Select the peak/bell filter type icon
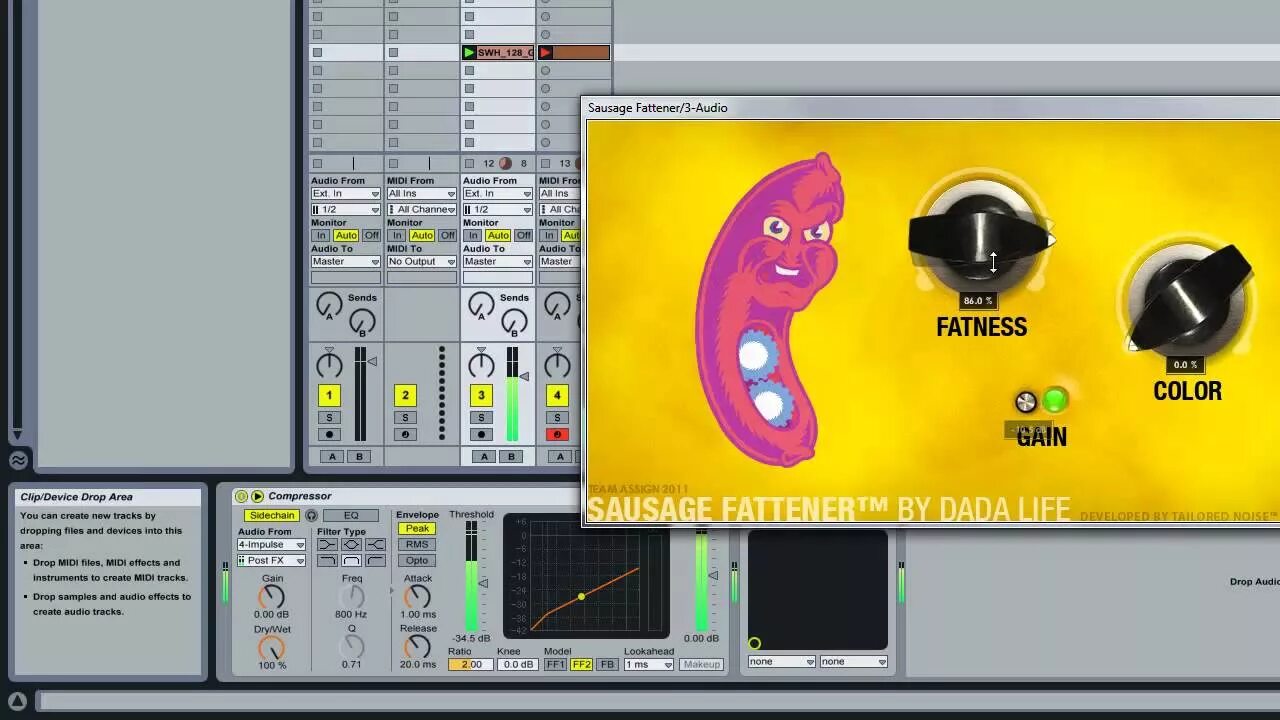1280x720 pixels. [x=351, y=545]
